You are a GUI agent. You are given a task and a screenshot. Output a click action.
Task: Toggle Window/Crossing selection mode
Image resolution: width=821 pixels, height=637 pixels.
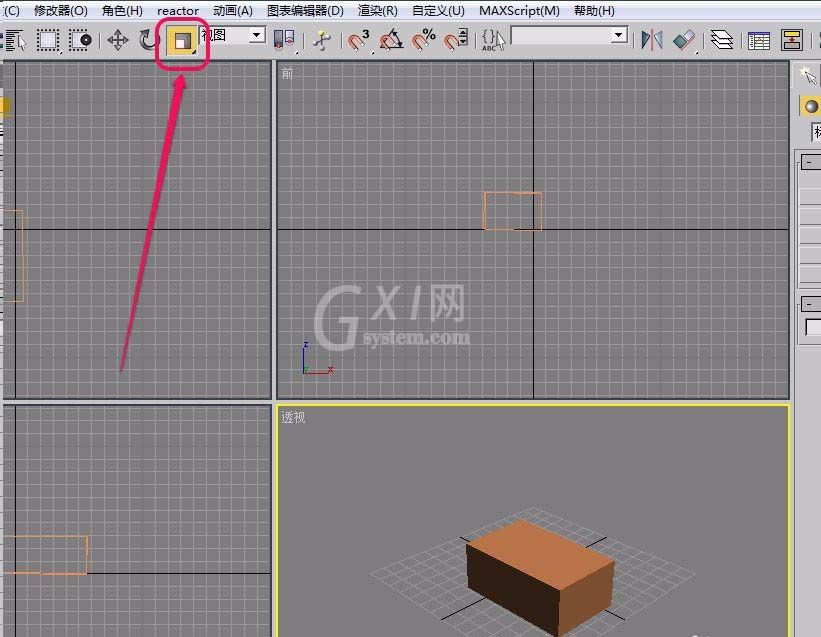pyautogui.click(x=80, y=40)
